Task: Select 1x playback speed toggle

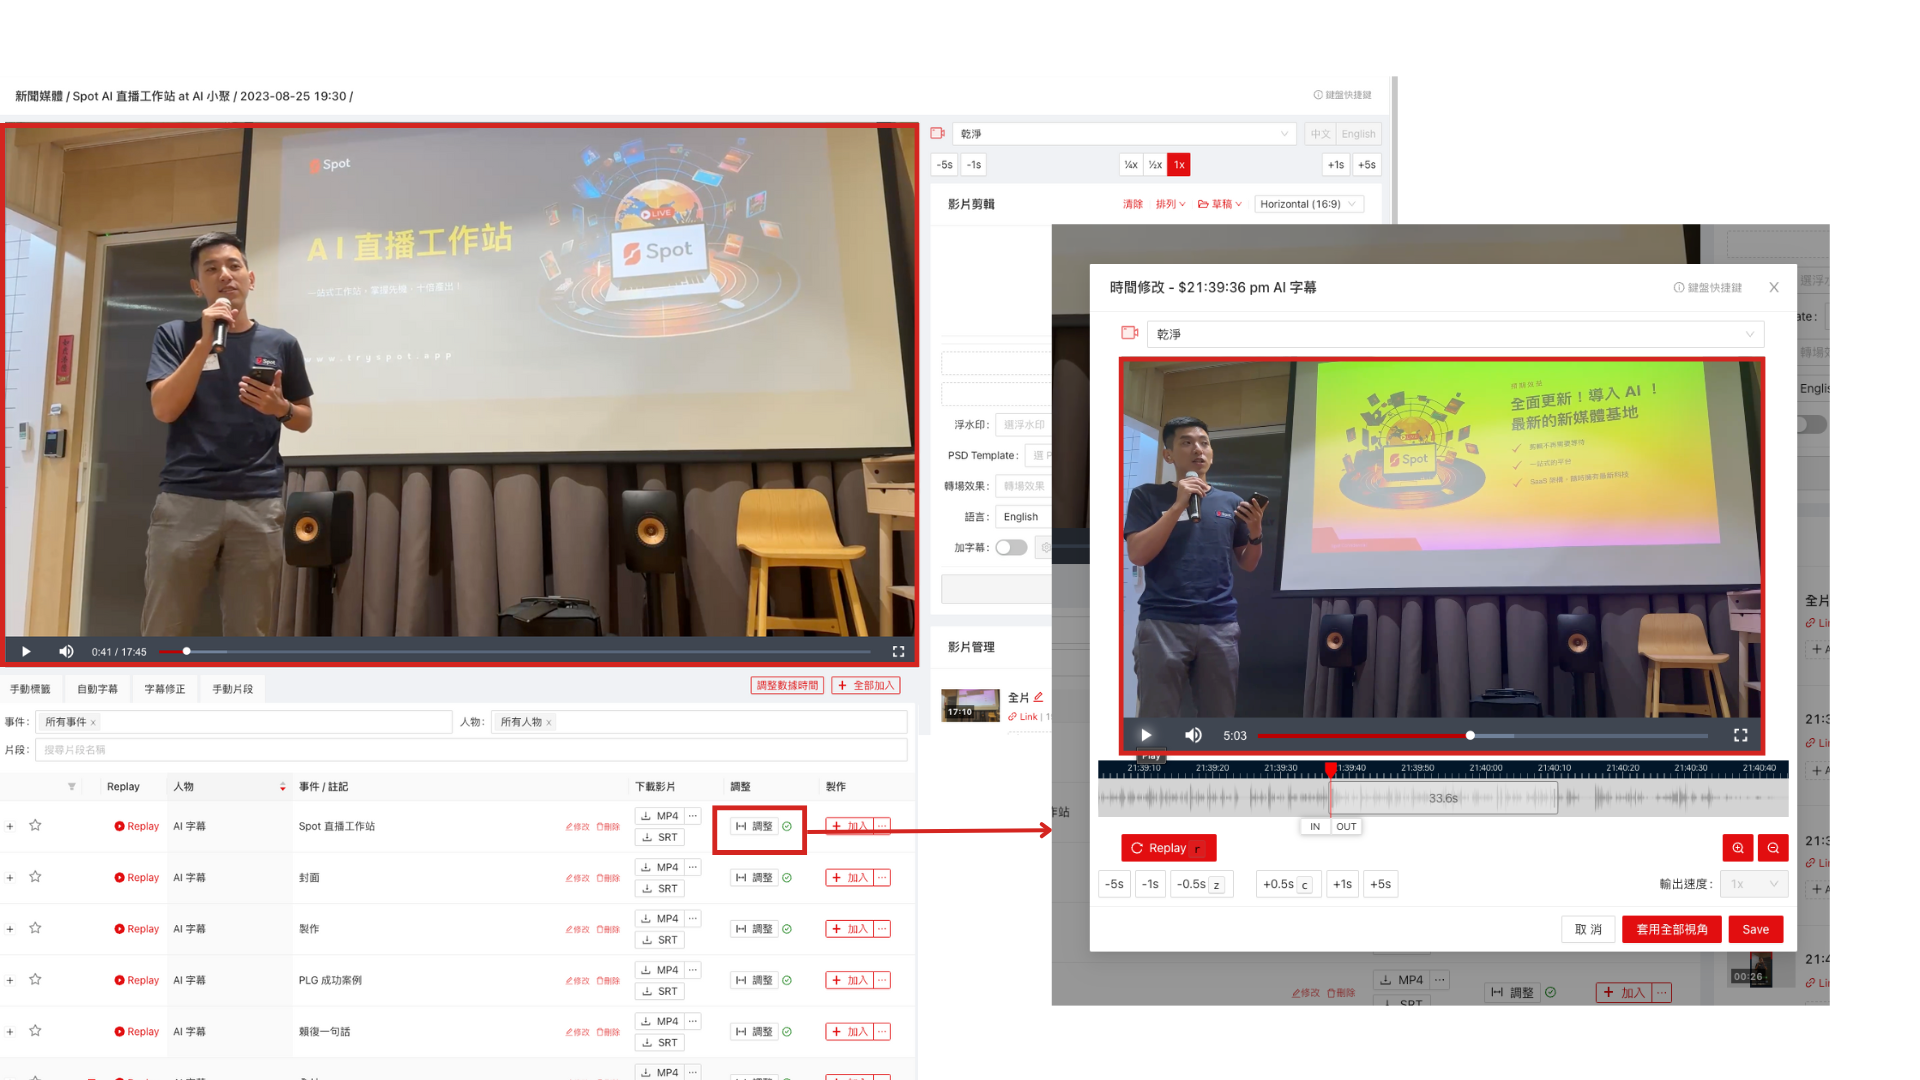Action: pos(1179,164)
